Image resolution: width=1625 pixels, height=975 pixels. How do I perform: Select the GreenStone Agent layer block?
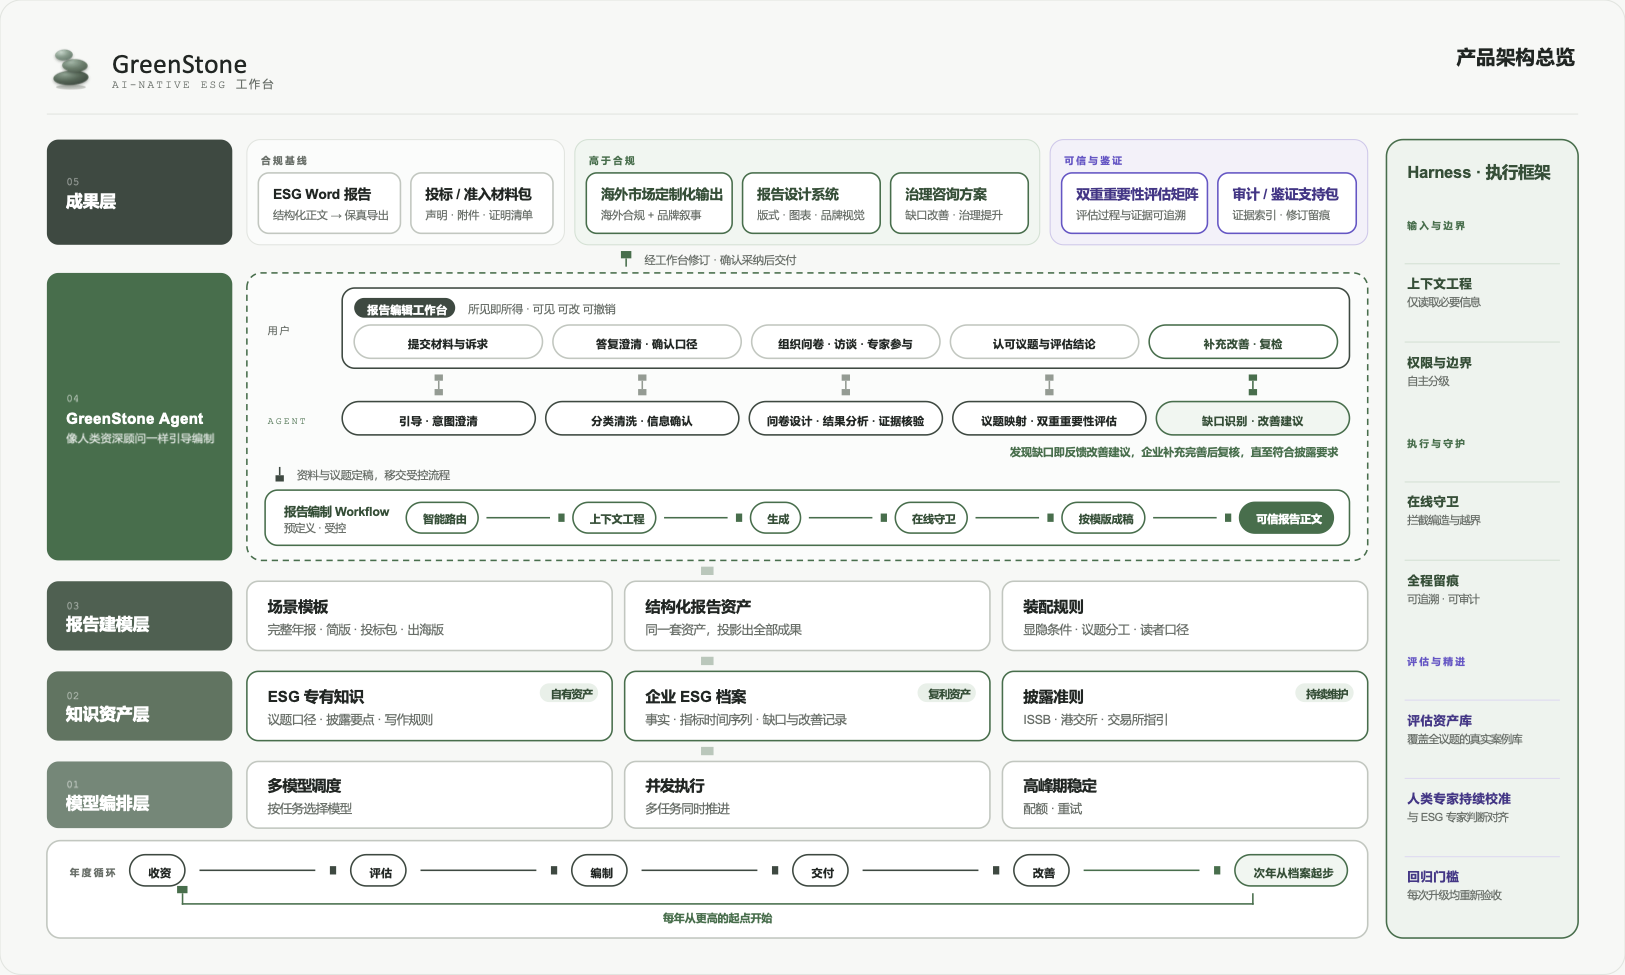coord(139,417)
